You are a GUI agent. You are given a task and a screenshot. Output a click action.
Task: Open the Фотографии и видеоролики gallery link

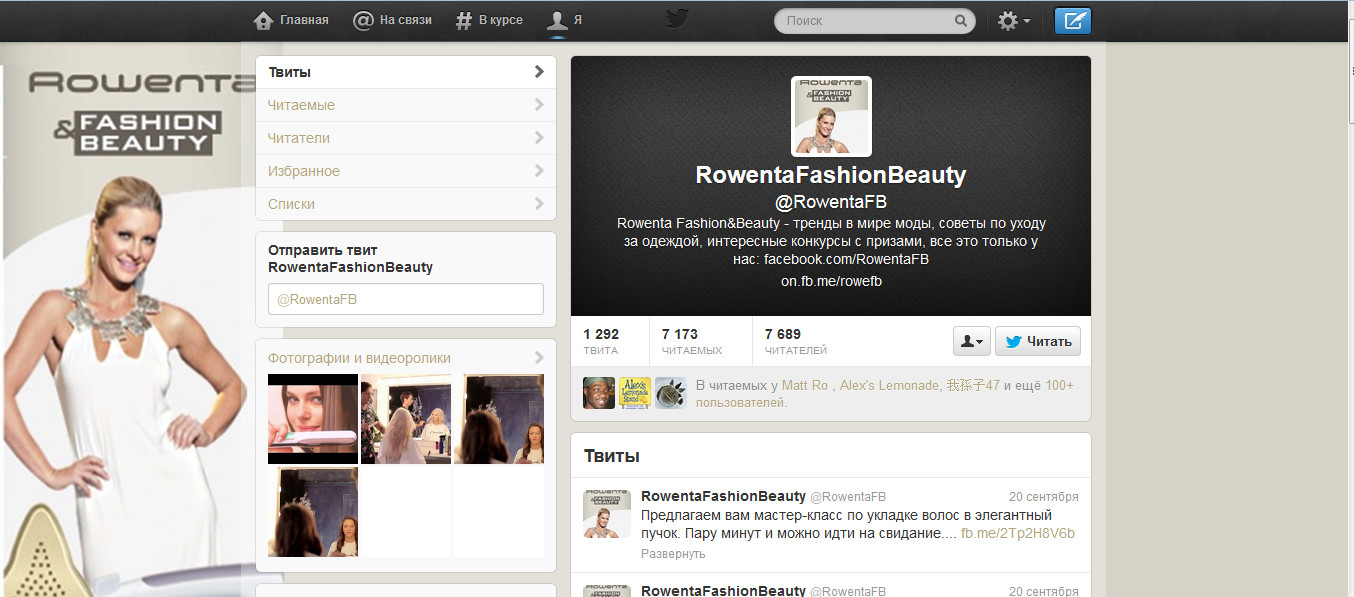[359, 358]
